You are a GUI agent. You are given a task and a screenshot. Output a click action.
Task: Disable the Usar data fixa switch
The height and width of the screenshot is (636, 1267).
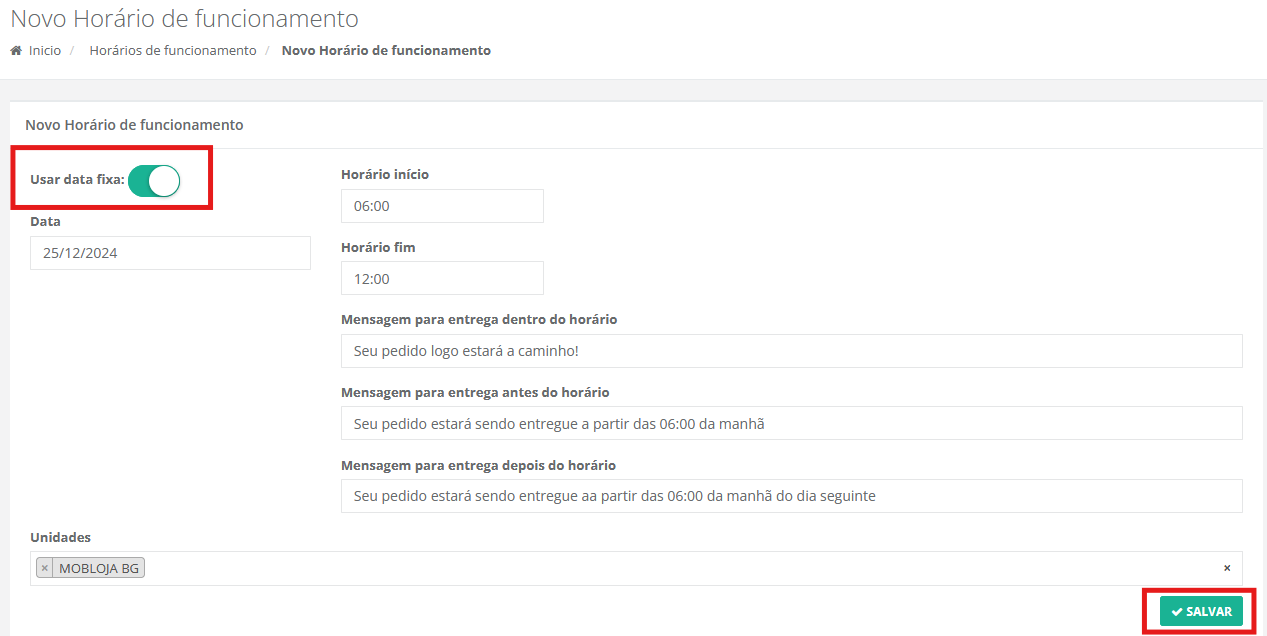pyautogui.click(x=154, y=180)
